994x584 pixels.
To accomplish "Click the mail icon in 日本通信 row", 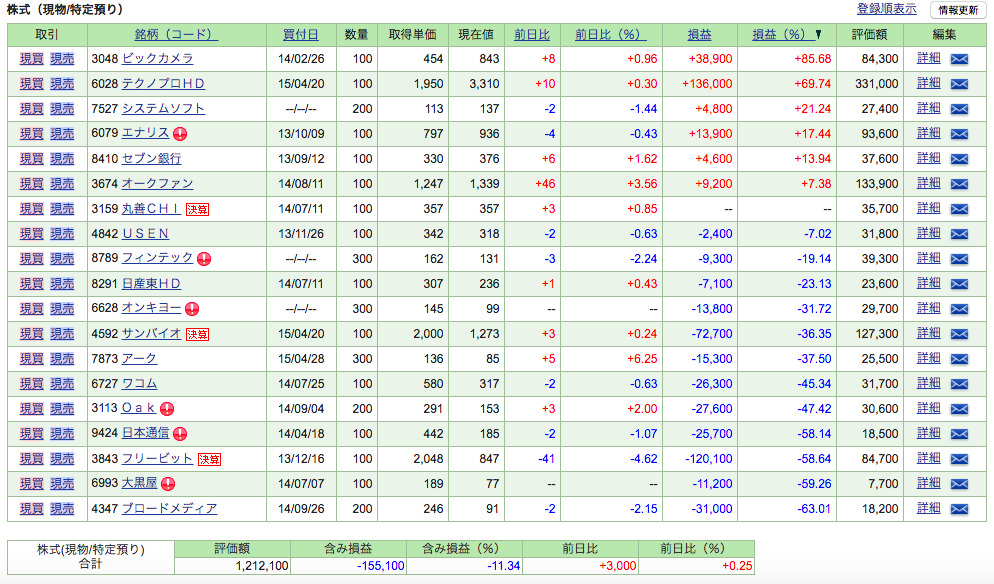I will 959,434.
